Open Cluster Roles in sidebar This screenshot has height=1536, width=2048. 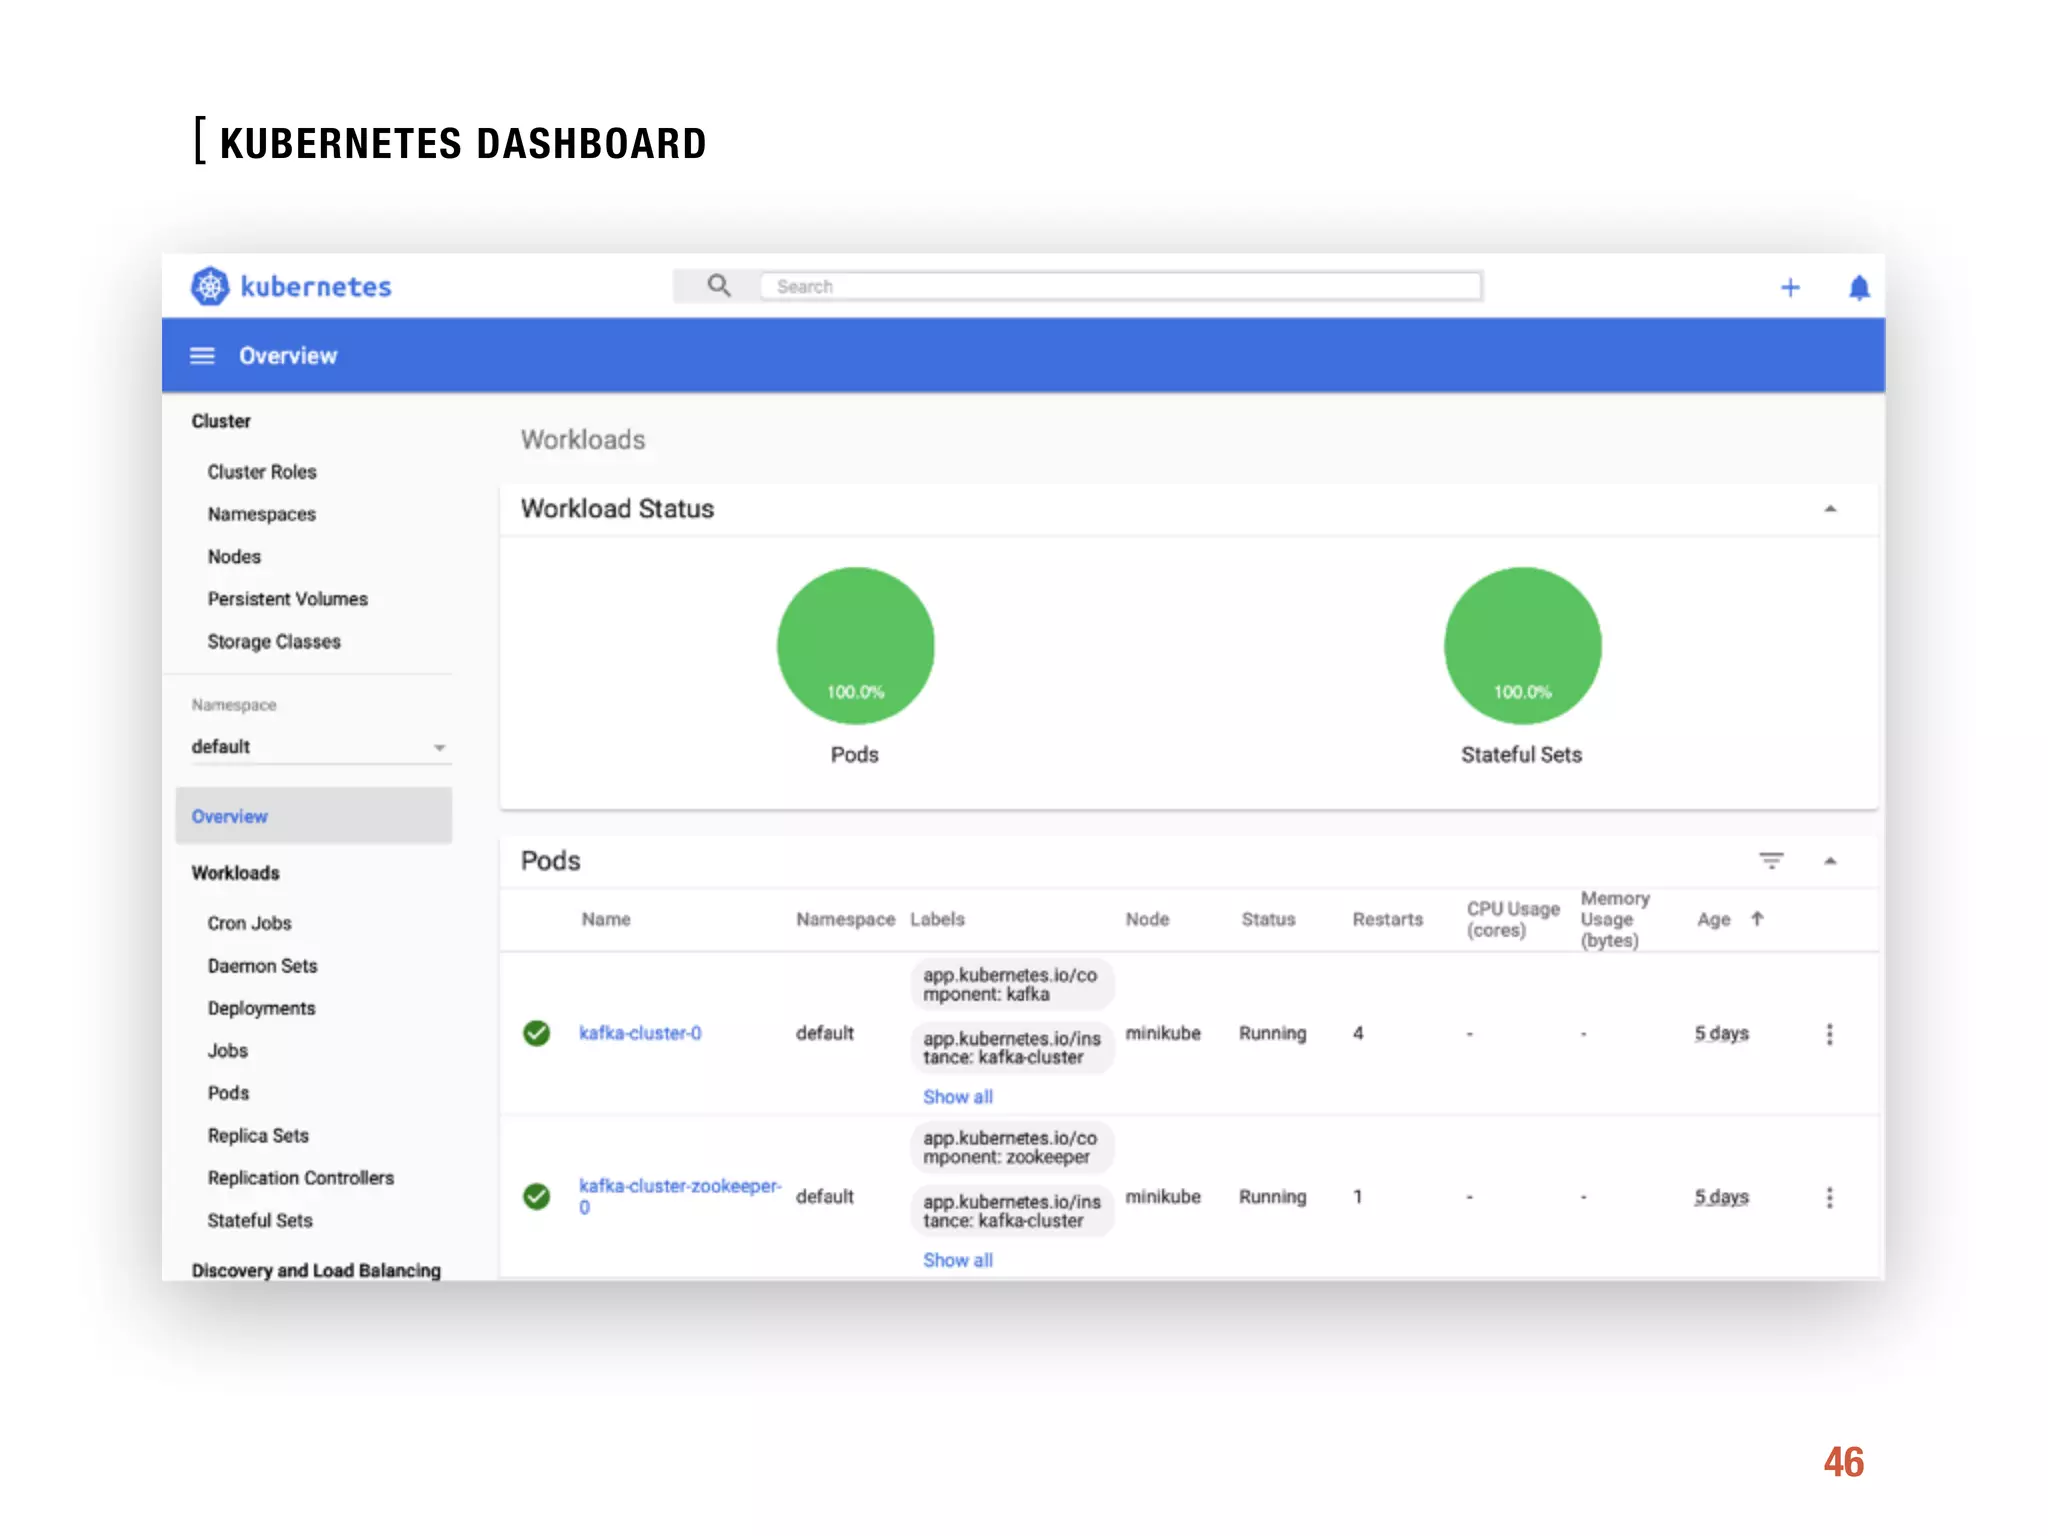(x=262, y=472)
